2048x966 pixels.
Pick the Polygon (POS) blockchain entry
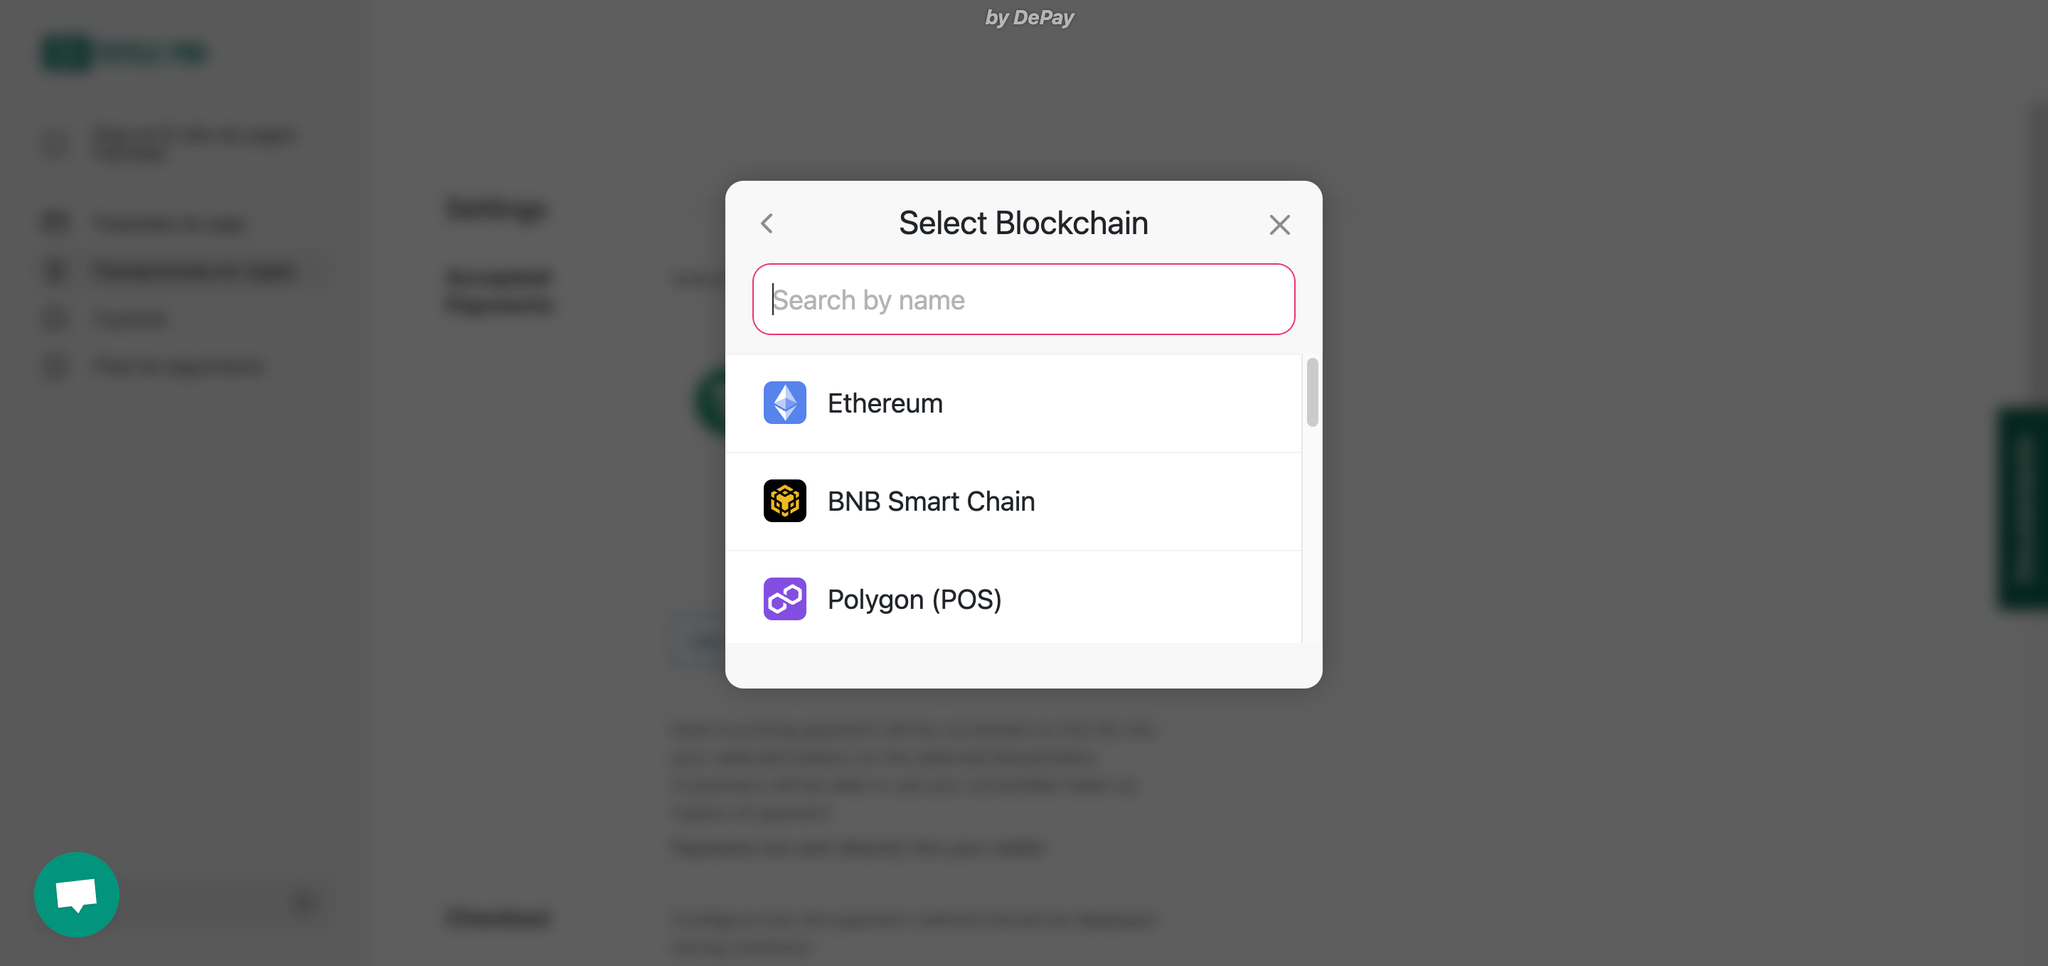click(x=914, y=600)
